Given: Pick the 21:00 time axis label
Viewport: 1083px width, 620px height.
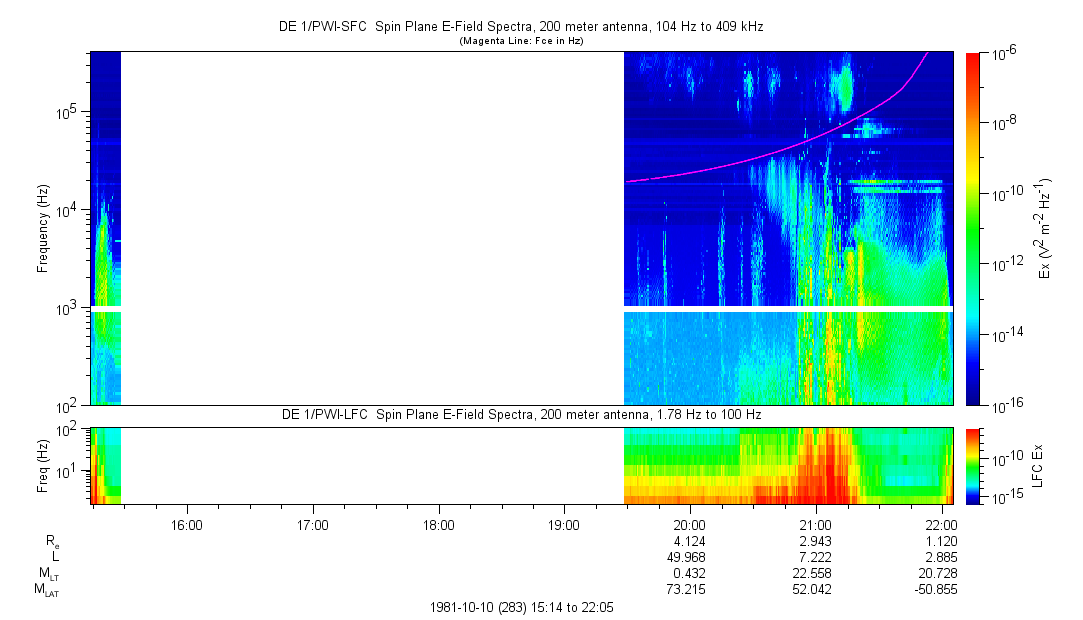Looking at the screenshot, I should [816, 525].
